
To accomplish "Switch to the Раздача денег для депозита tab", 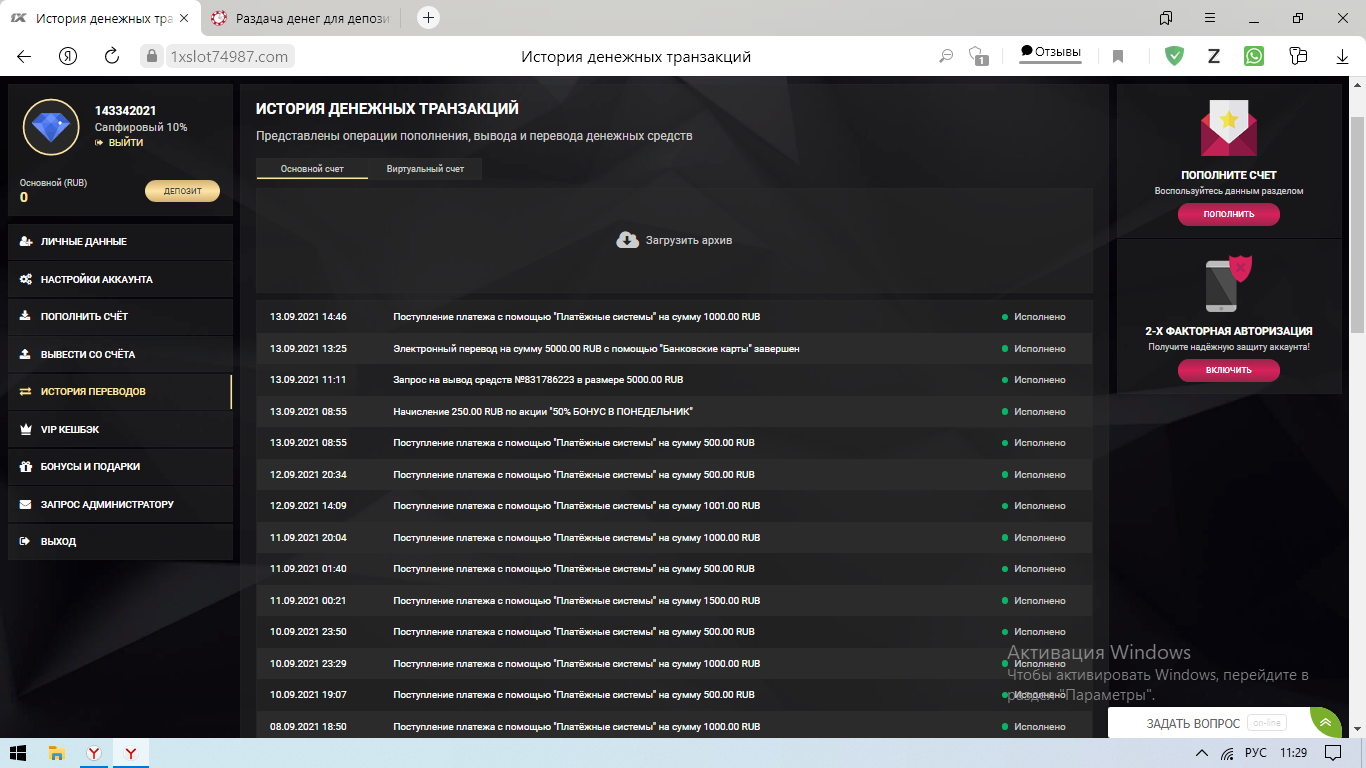I will (x=300, y=18).
